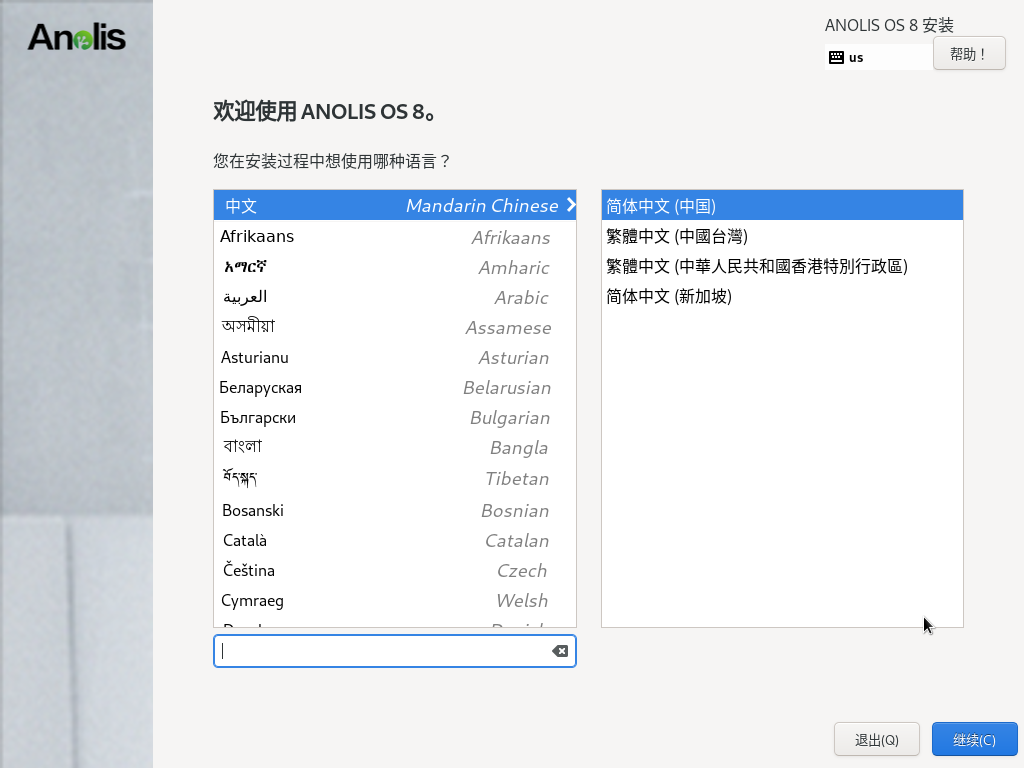Screen dimensions: 1024x768
Task: Pick 简体中文 (新加坡) locale
Action: (x=782, y=296)
